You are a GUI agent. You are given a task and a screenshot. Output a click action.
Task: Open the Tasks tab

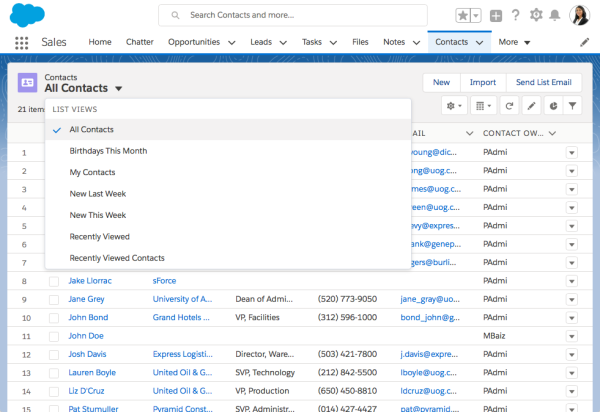tap(311, 42)
